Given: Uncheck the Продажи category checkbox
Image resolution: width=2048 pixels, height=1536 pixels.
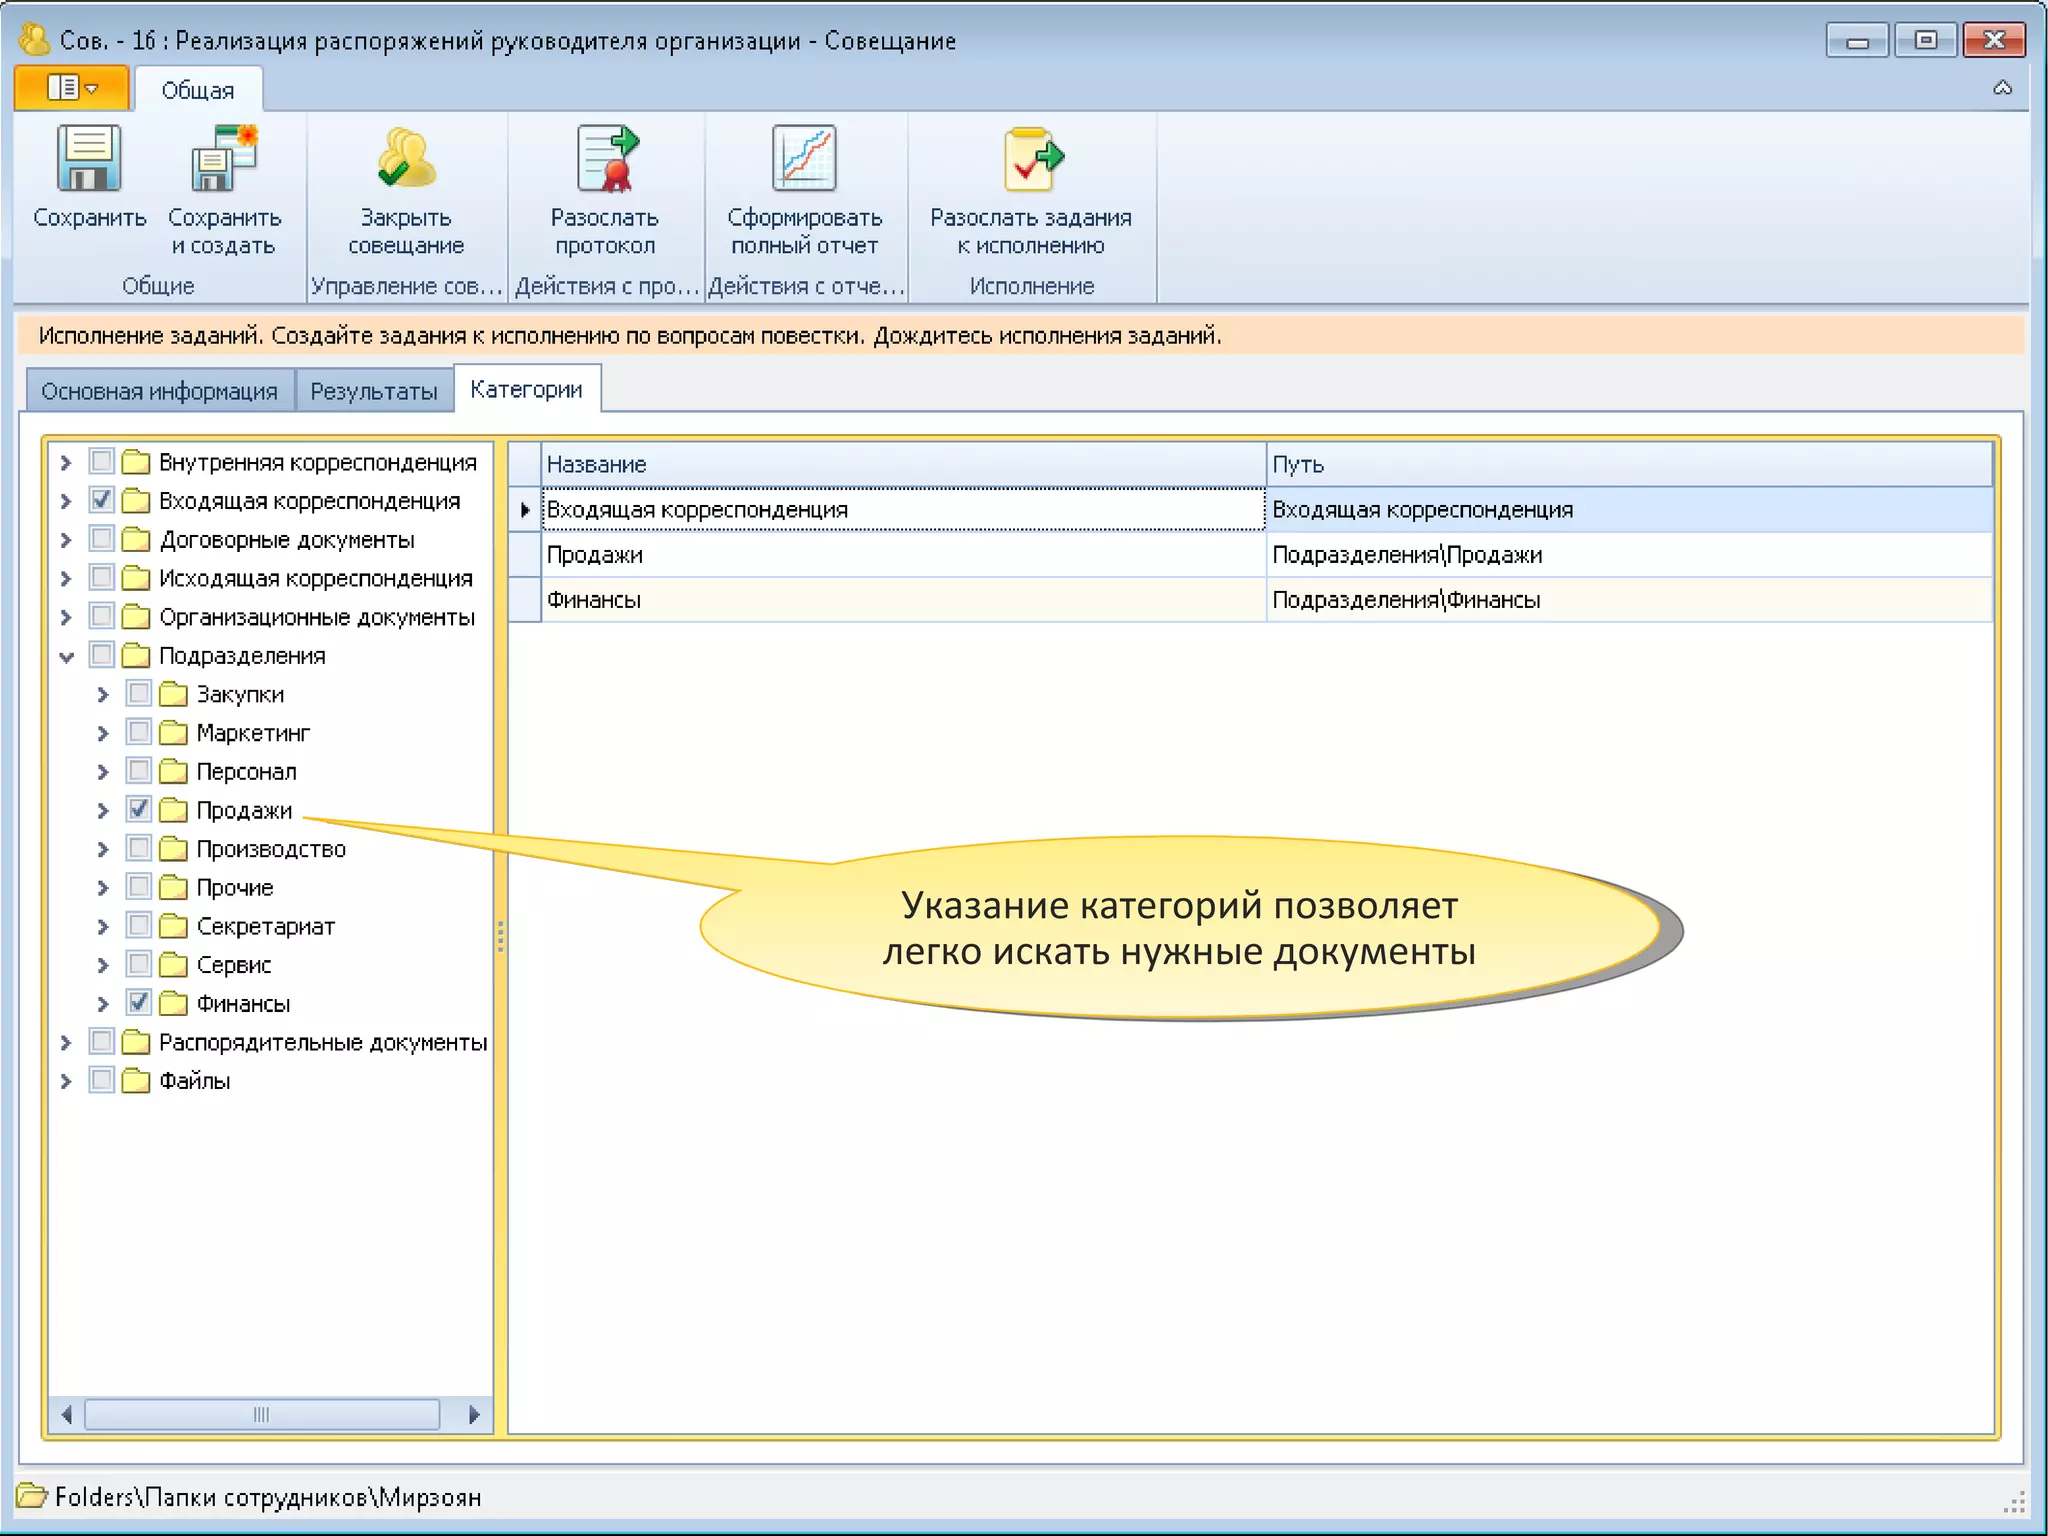Looking at the screenshot, I should tap(139, 809).
